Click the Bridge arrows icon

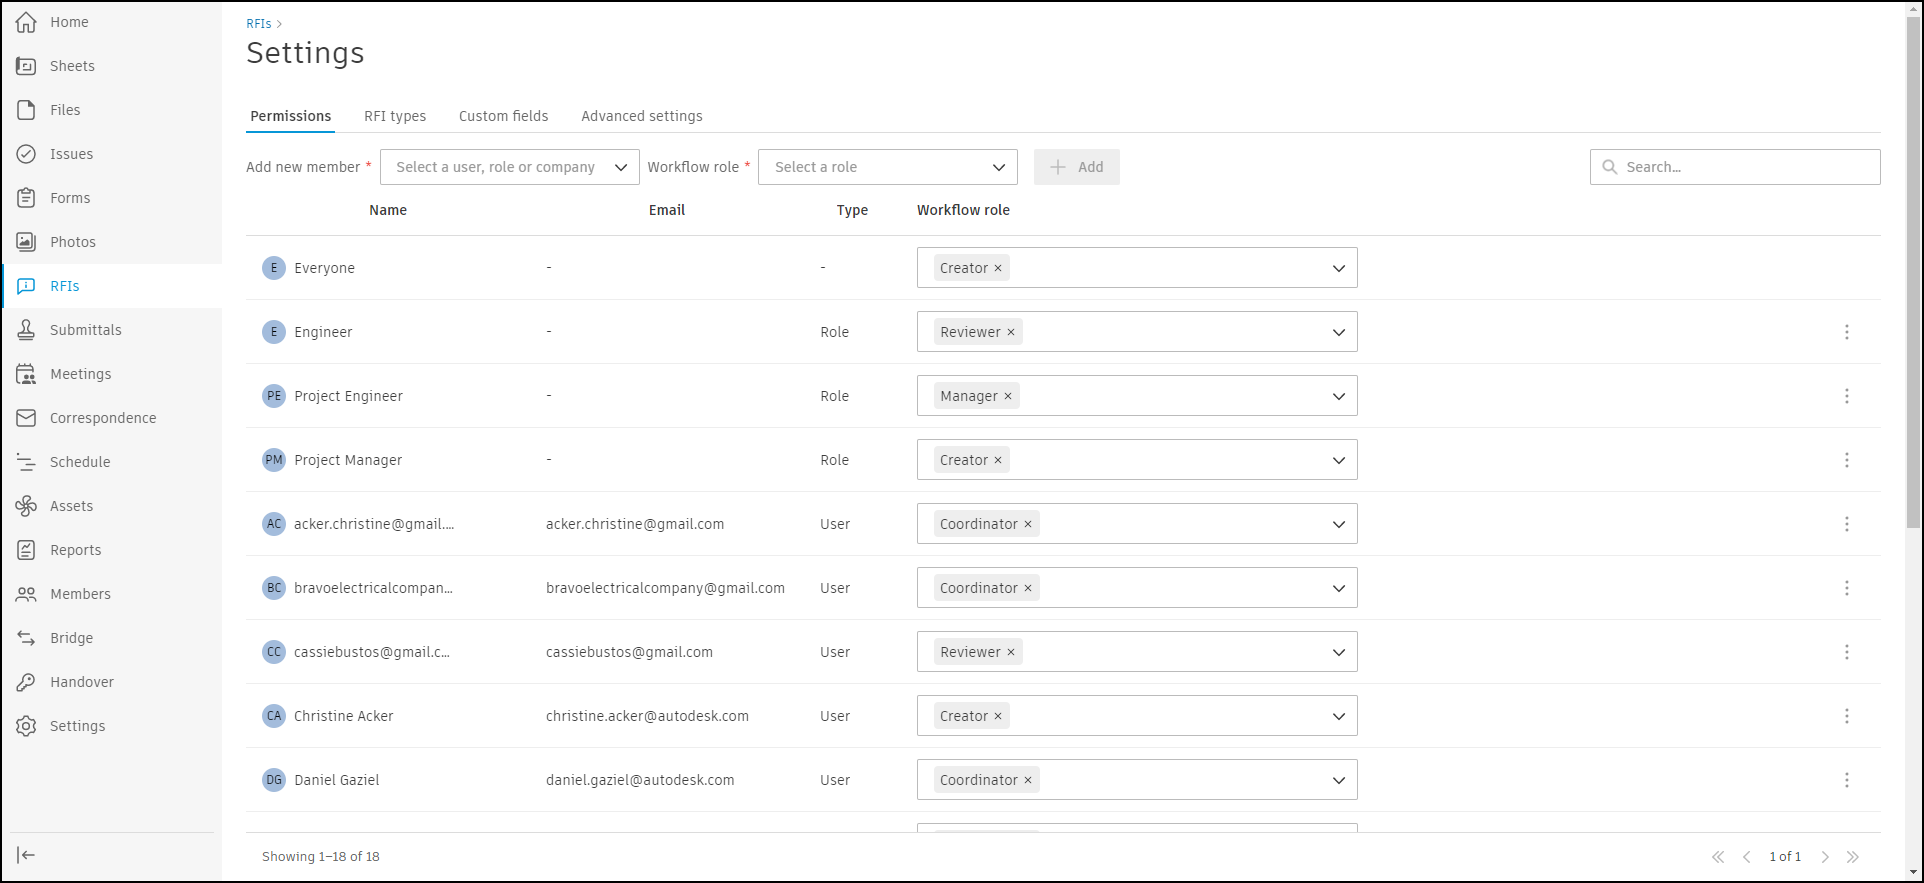(27, 638)
